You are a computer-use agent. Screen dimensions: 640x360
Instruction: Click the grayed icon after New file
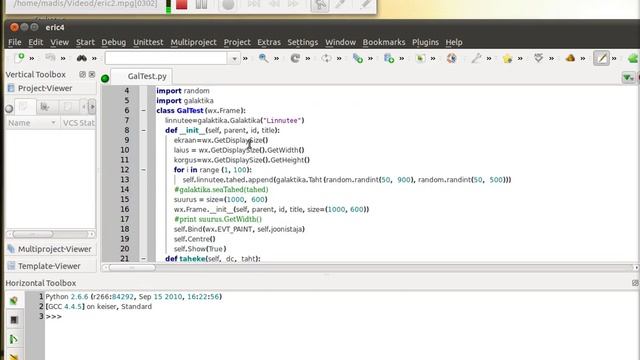[x=50, y=58]
